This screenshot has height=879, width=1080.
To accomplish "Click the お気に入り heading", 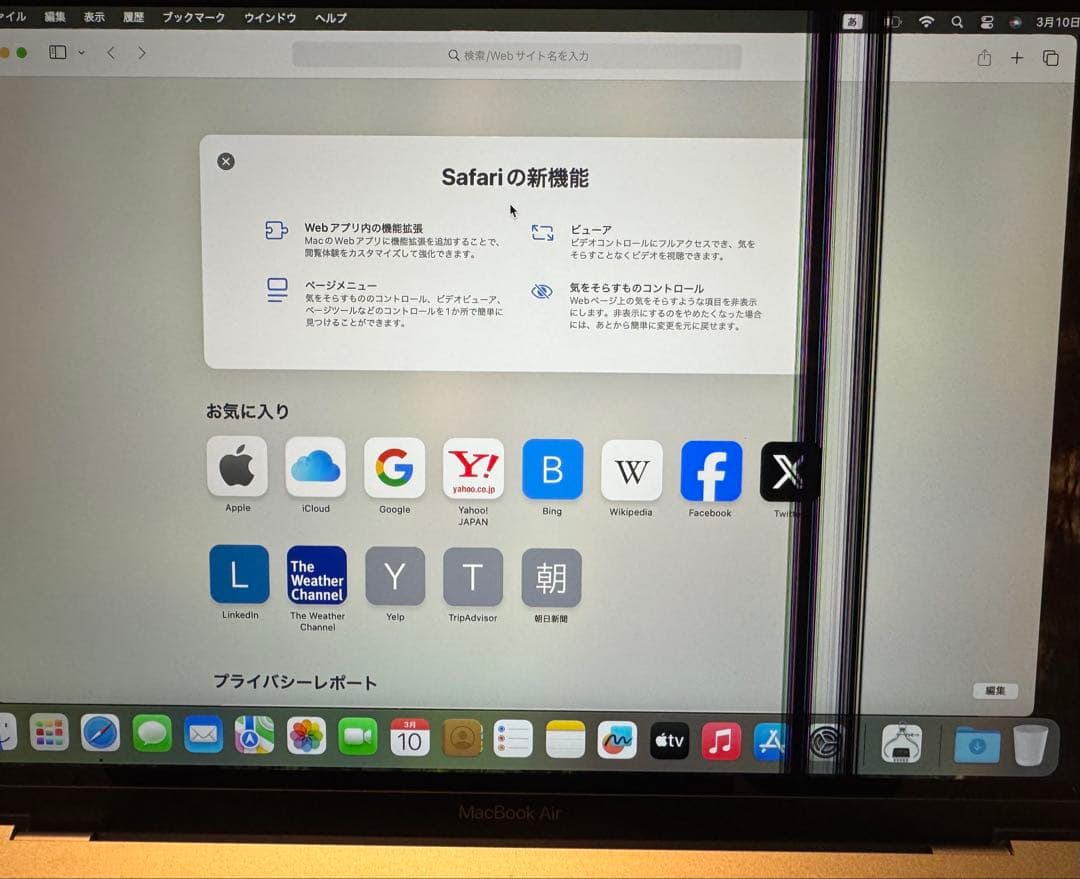I will click(x=248, y=411).
